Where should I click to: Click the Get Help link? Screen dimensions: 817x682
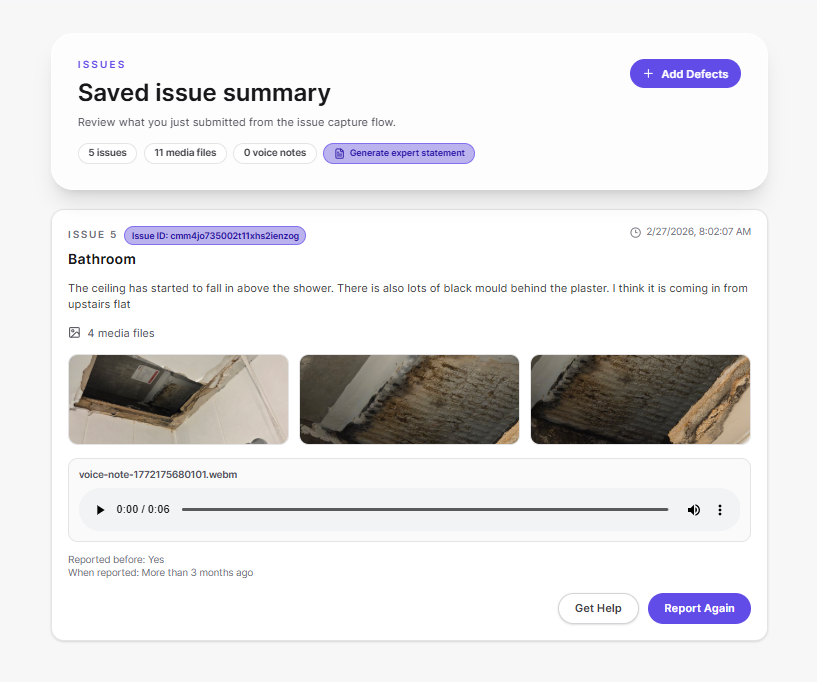[598, 608]
